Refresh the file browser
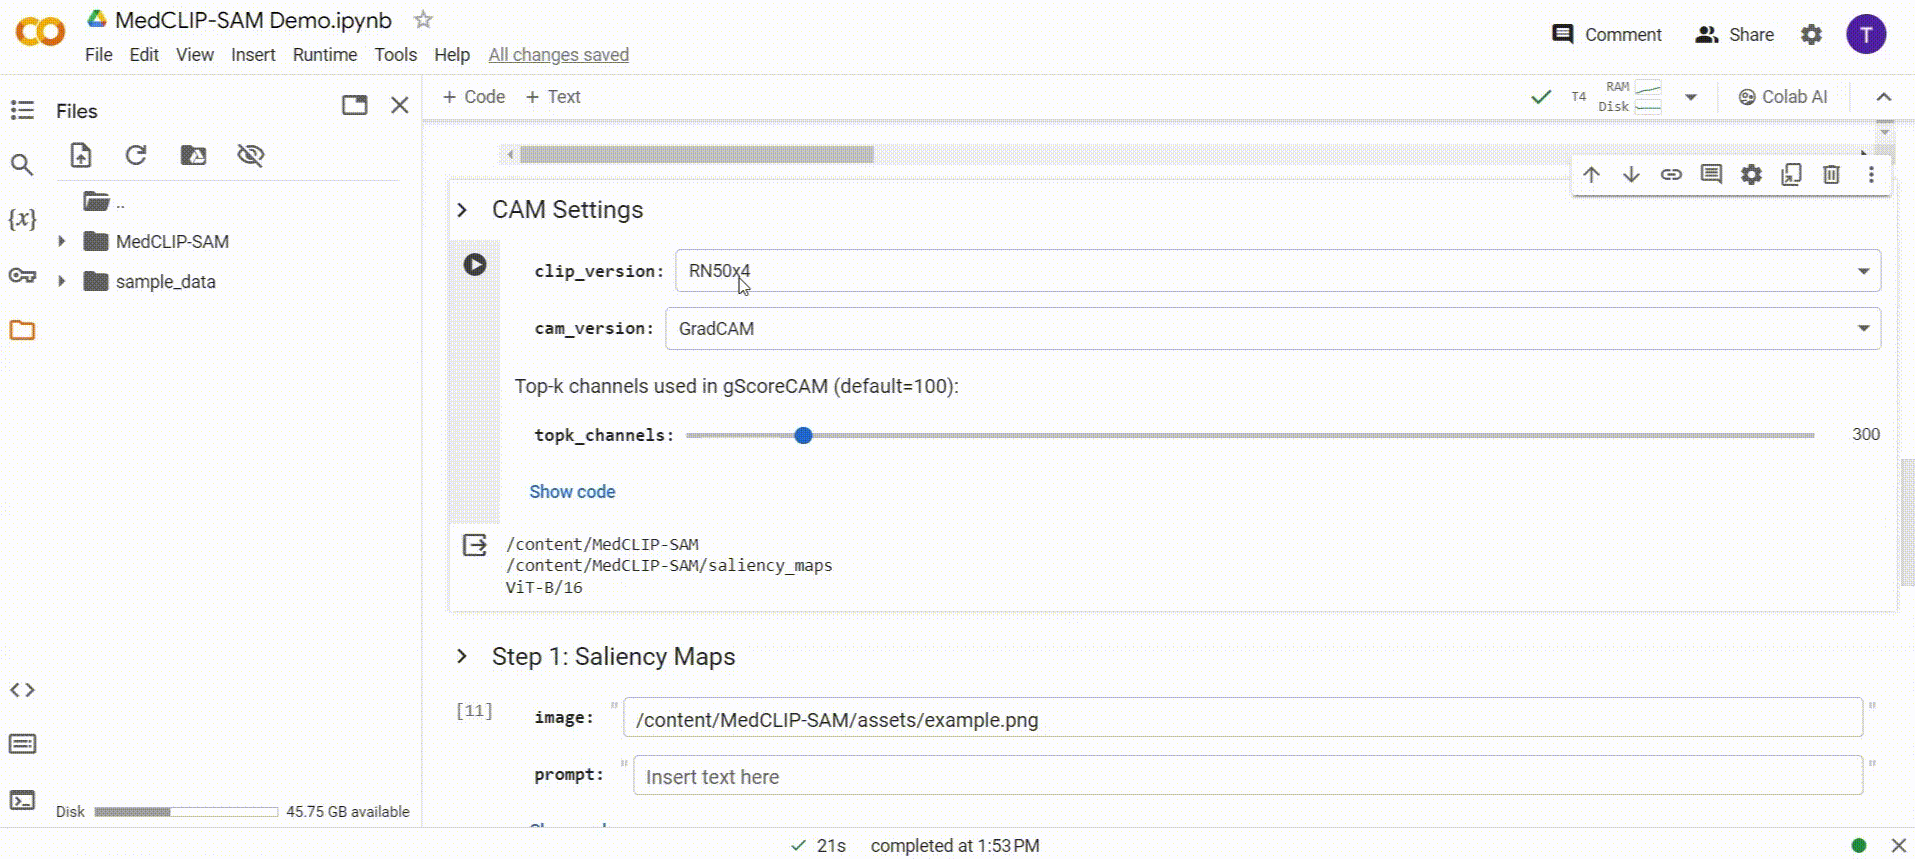The width and height of the screenshot is (1915, 859). point(136,155)
